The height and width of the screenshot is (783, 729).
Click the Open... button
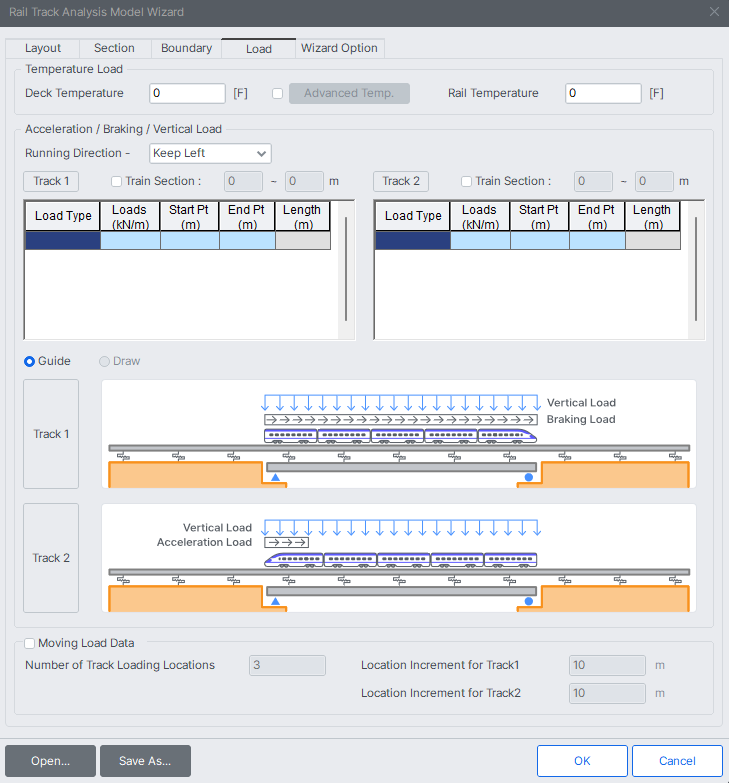50,761
